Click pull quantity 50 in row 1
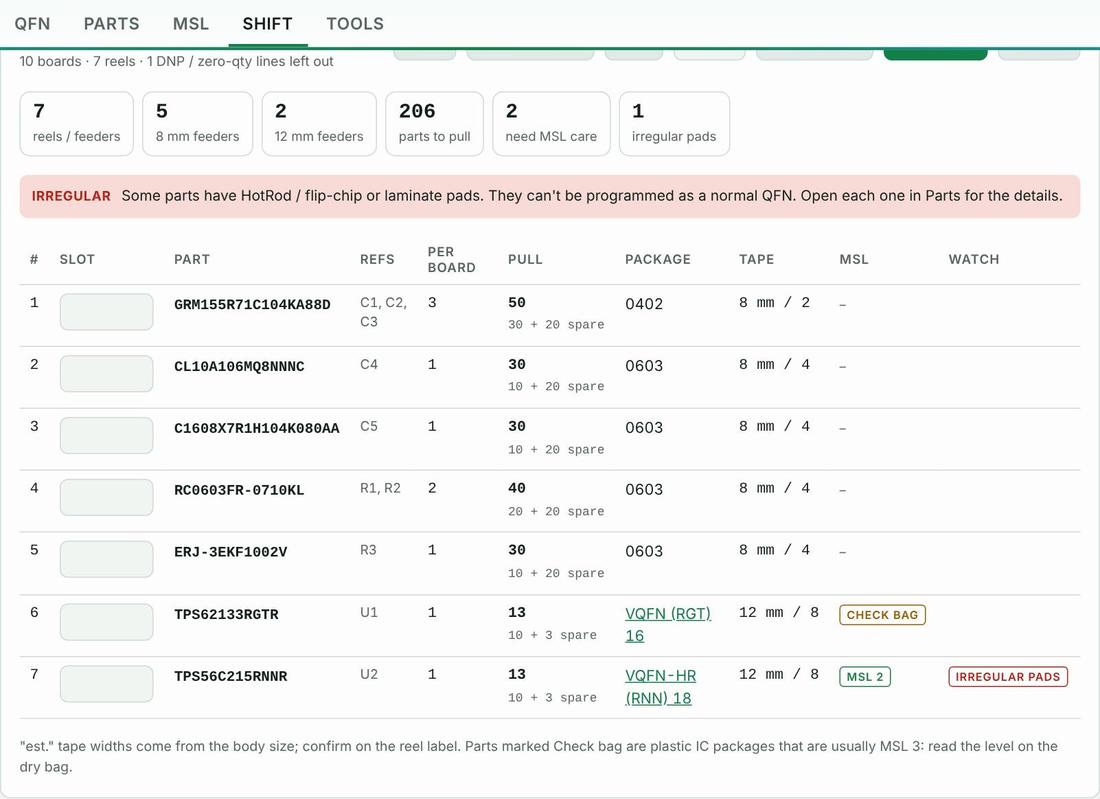This screenshot has height=799, width=1100. point(516,302)
